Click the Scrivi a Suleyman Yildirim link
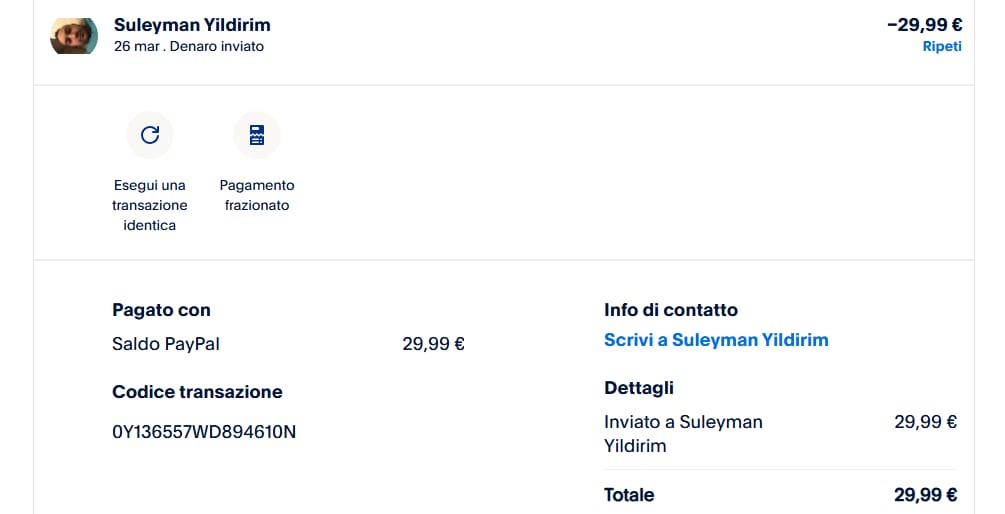The height and width of the screenshot is (514, 1005). click(x=716, y=340)
